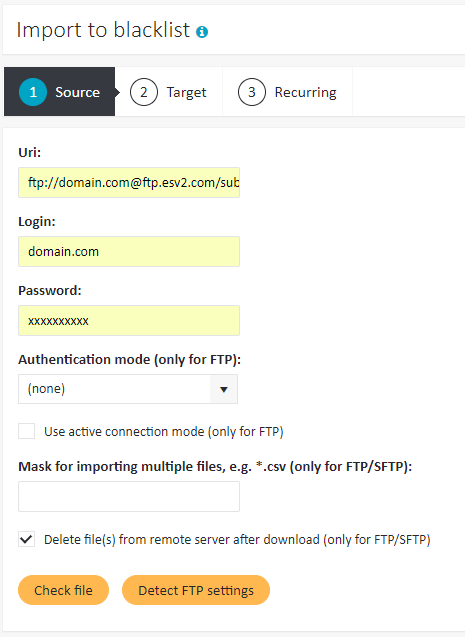The width and height of the screenshot is (465, 637).
Task: Switch to the Target step tab
Action: [169, 92]
